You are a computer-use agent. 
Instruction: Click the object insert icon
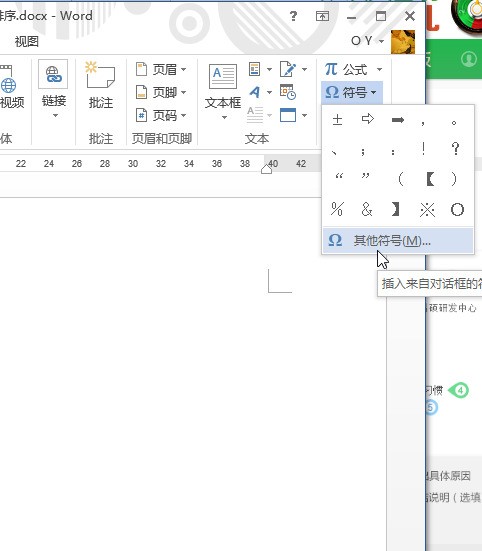[x=288, y=115]
